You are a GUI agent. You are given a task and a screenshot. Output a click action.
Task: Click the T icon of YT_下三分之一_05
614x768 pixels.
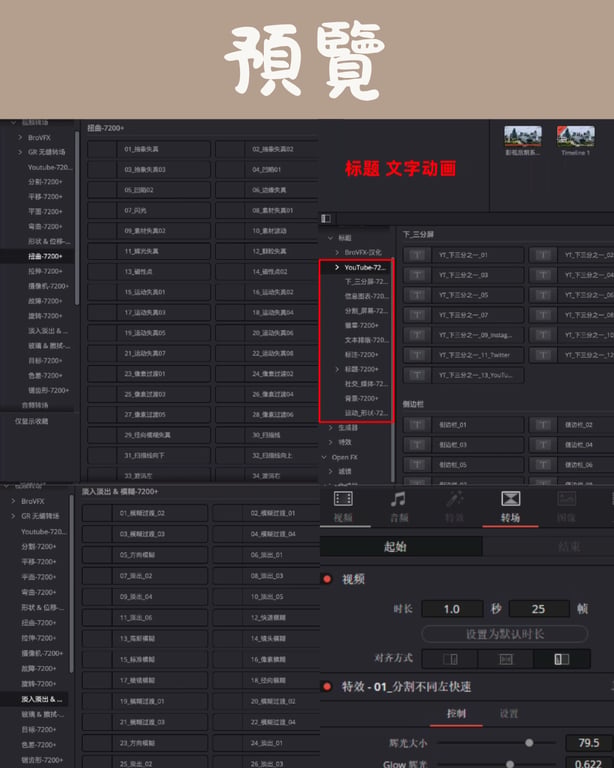click(x=417, y=295)
